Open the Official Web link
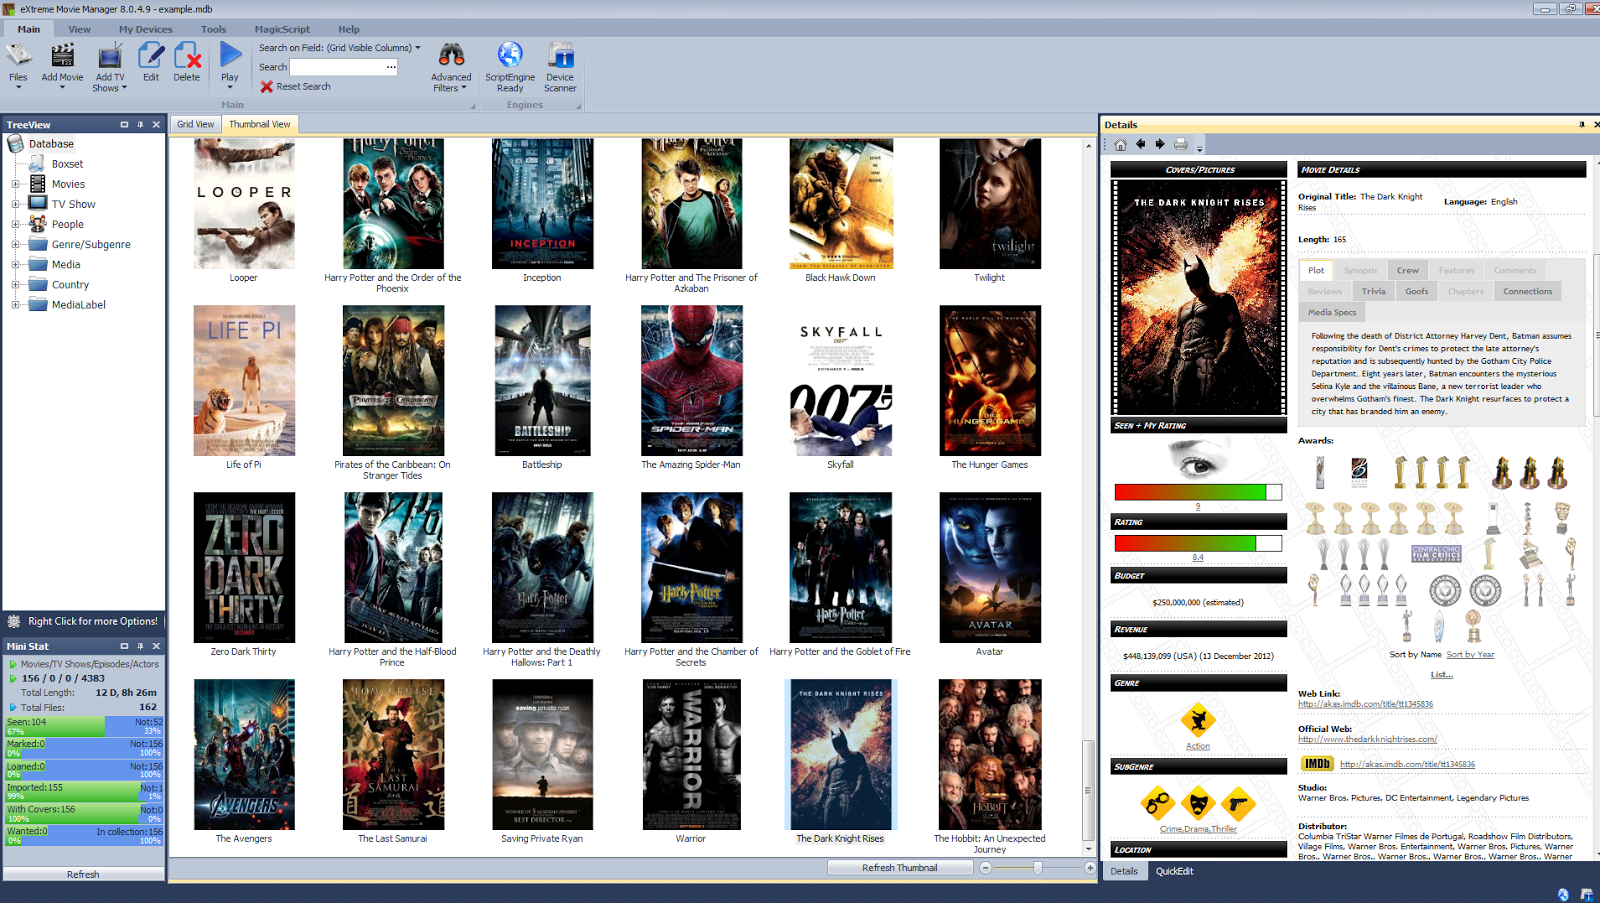The height and width of the screenshot is (903, 1600). tap(1368, 740)
